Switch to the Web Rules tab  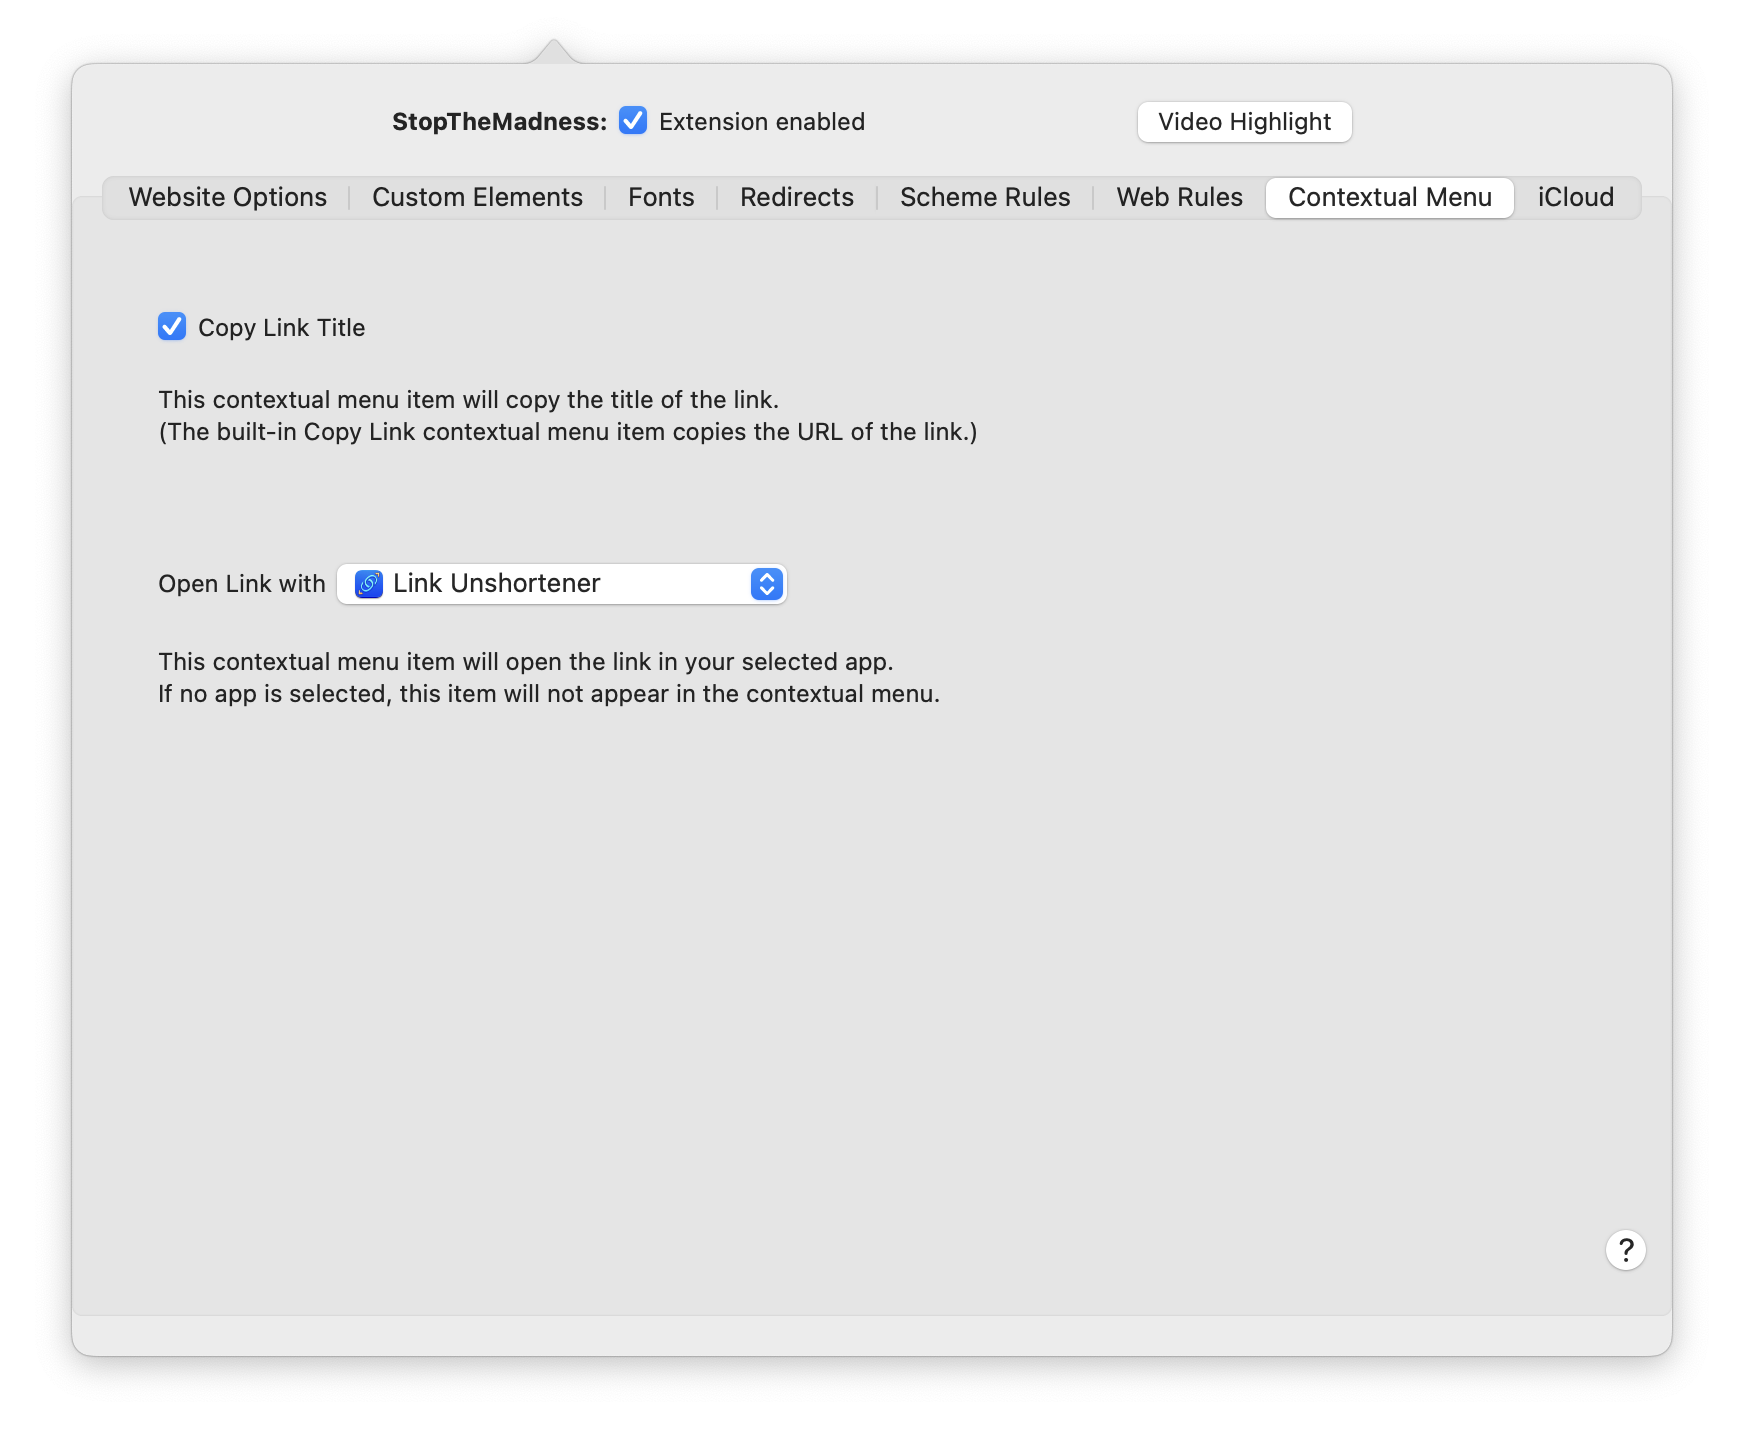click(x=1179, y=198)
